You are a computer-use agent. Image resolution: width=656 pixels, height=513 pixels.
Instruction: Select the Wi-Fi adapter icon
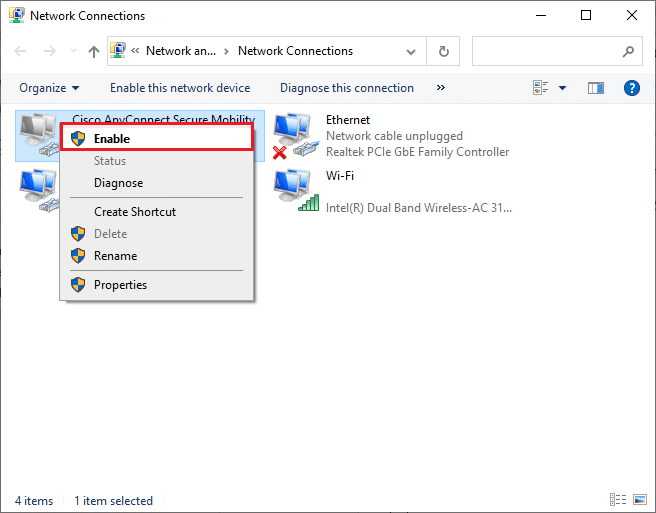296,191
